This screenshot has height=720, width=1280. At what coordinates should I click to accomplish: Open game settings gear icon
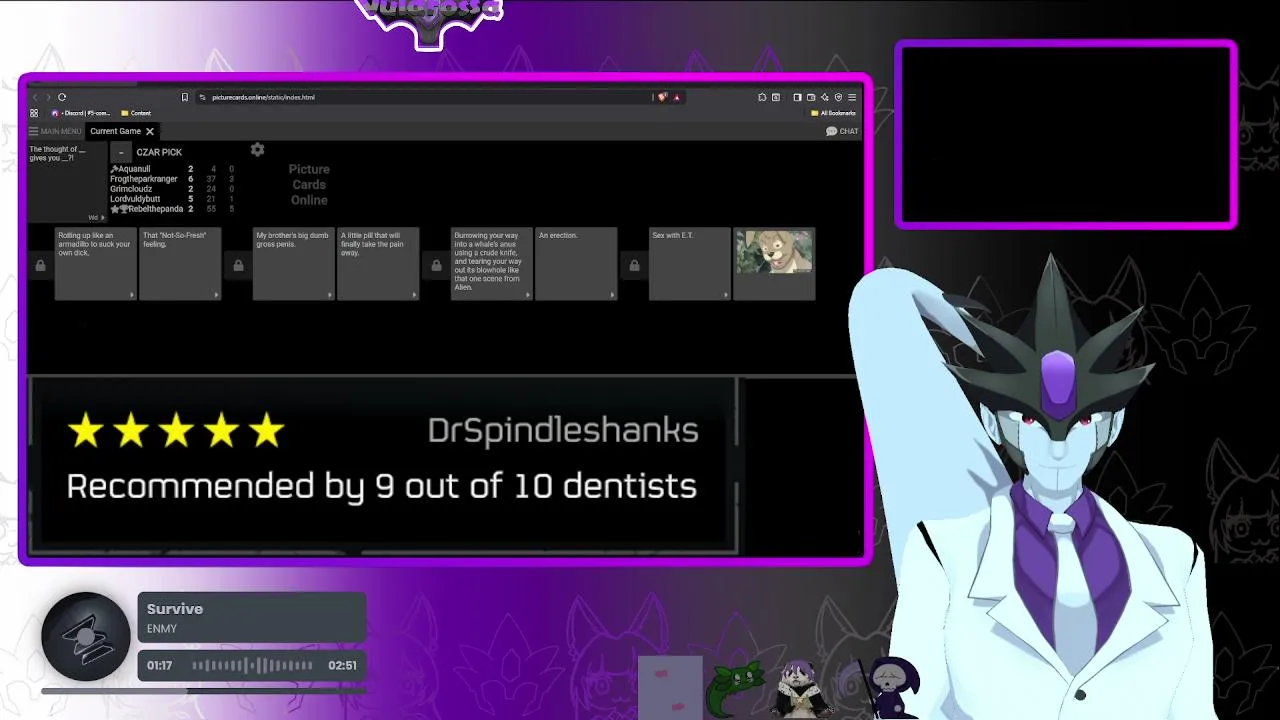[257, 149]
